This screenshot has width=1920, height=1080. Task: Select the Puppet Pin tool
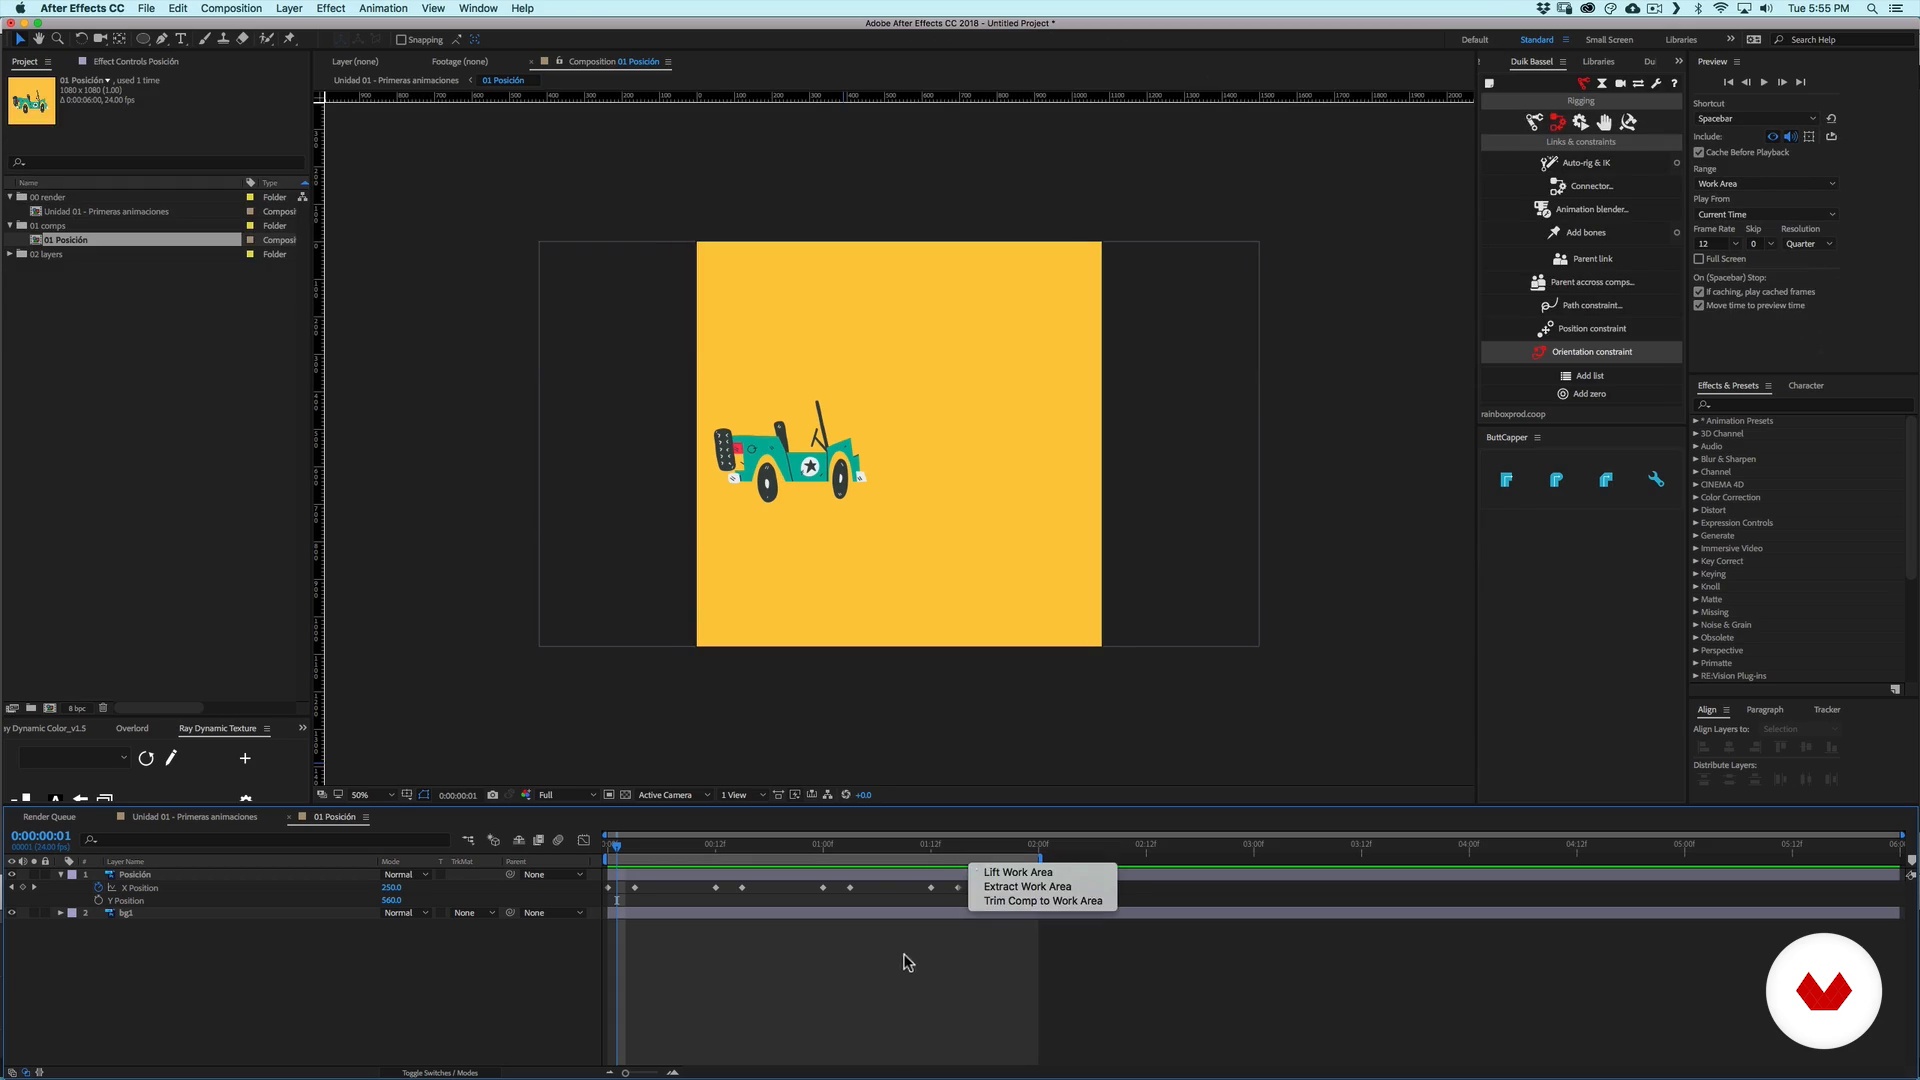click(x=290, y=39)
